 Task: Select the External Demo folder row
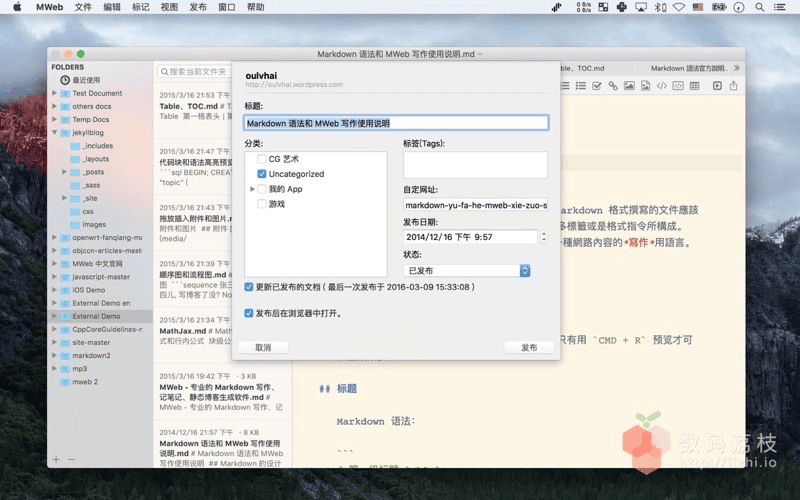tap(101, 316)
